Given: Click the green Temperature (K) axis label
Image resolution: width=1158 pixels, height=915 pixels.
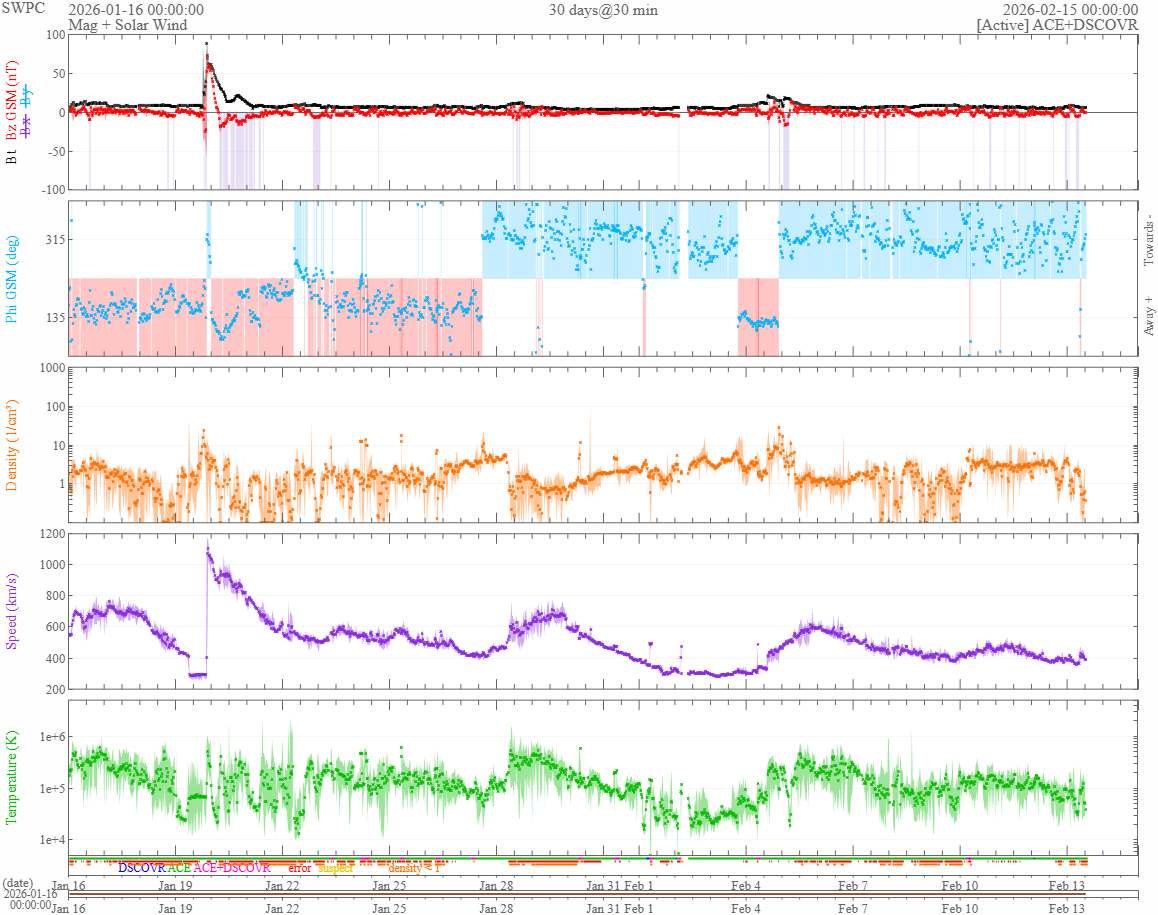Looking at the screenshot, I should pos(11,778).
